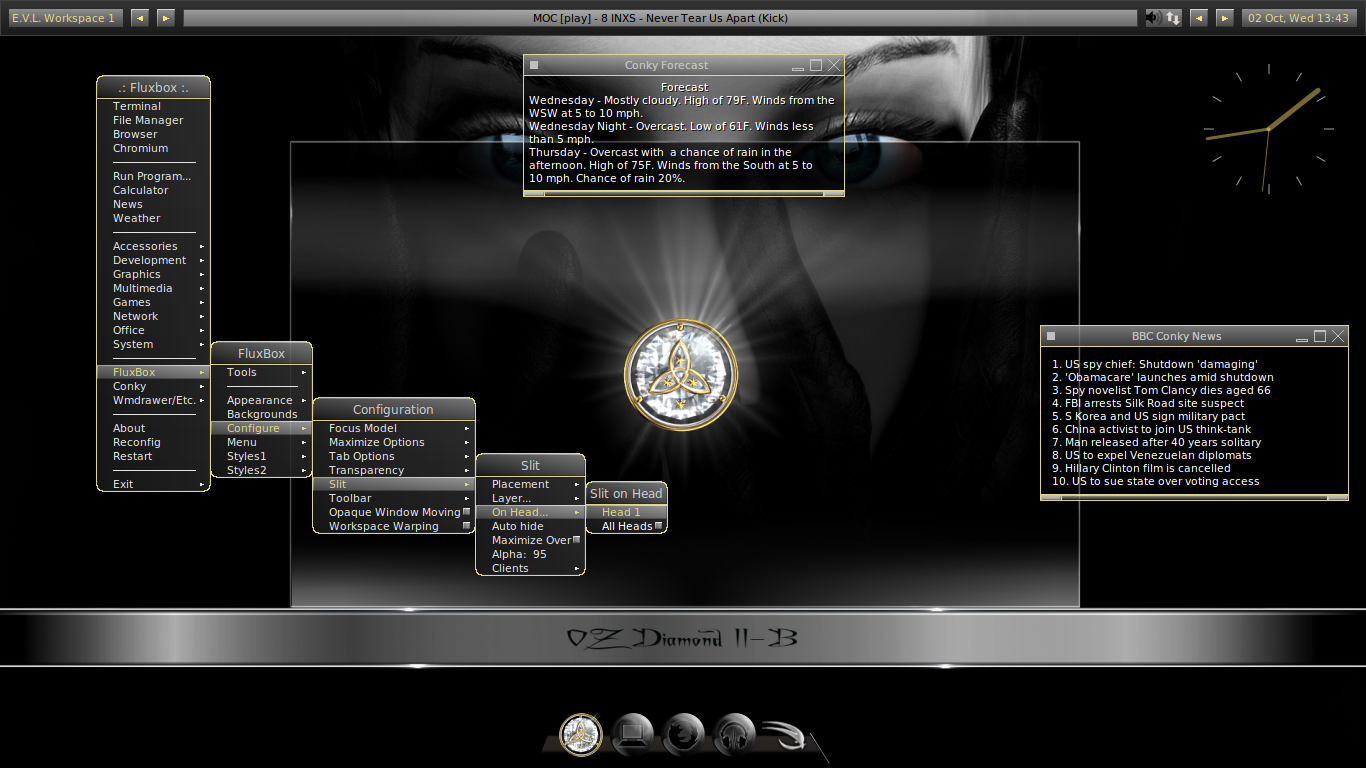Viewport: 1366px width, 768px height.
Task: Expand the Exit submenu
Action: click(x=153, y=484)
